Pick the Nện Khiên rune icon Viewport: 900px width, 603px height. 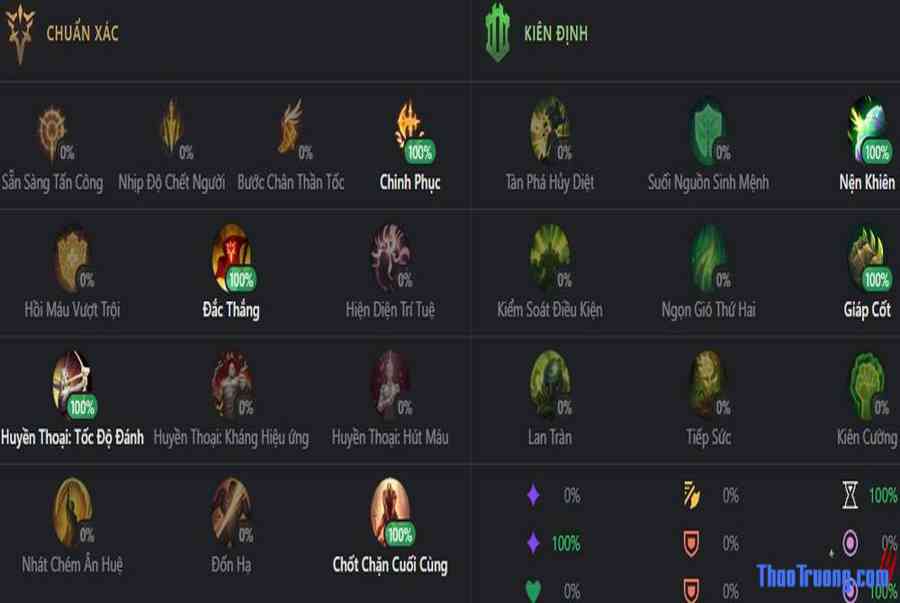pos(867,129)
